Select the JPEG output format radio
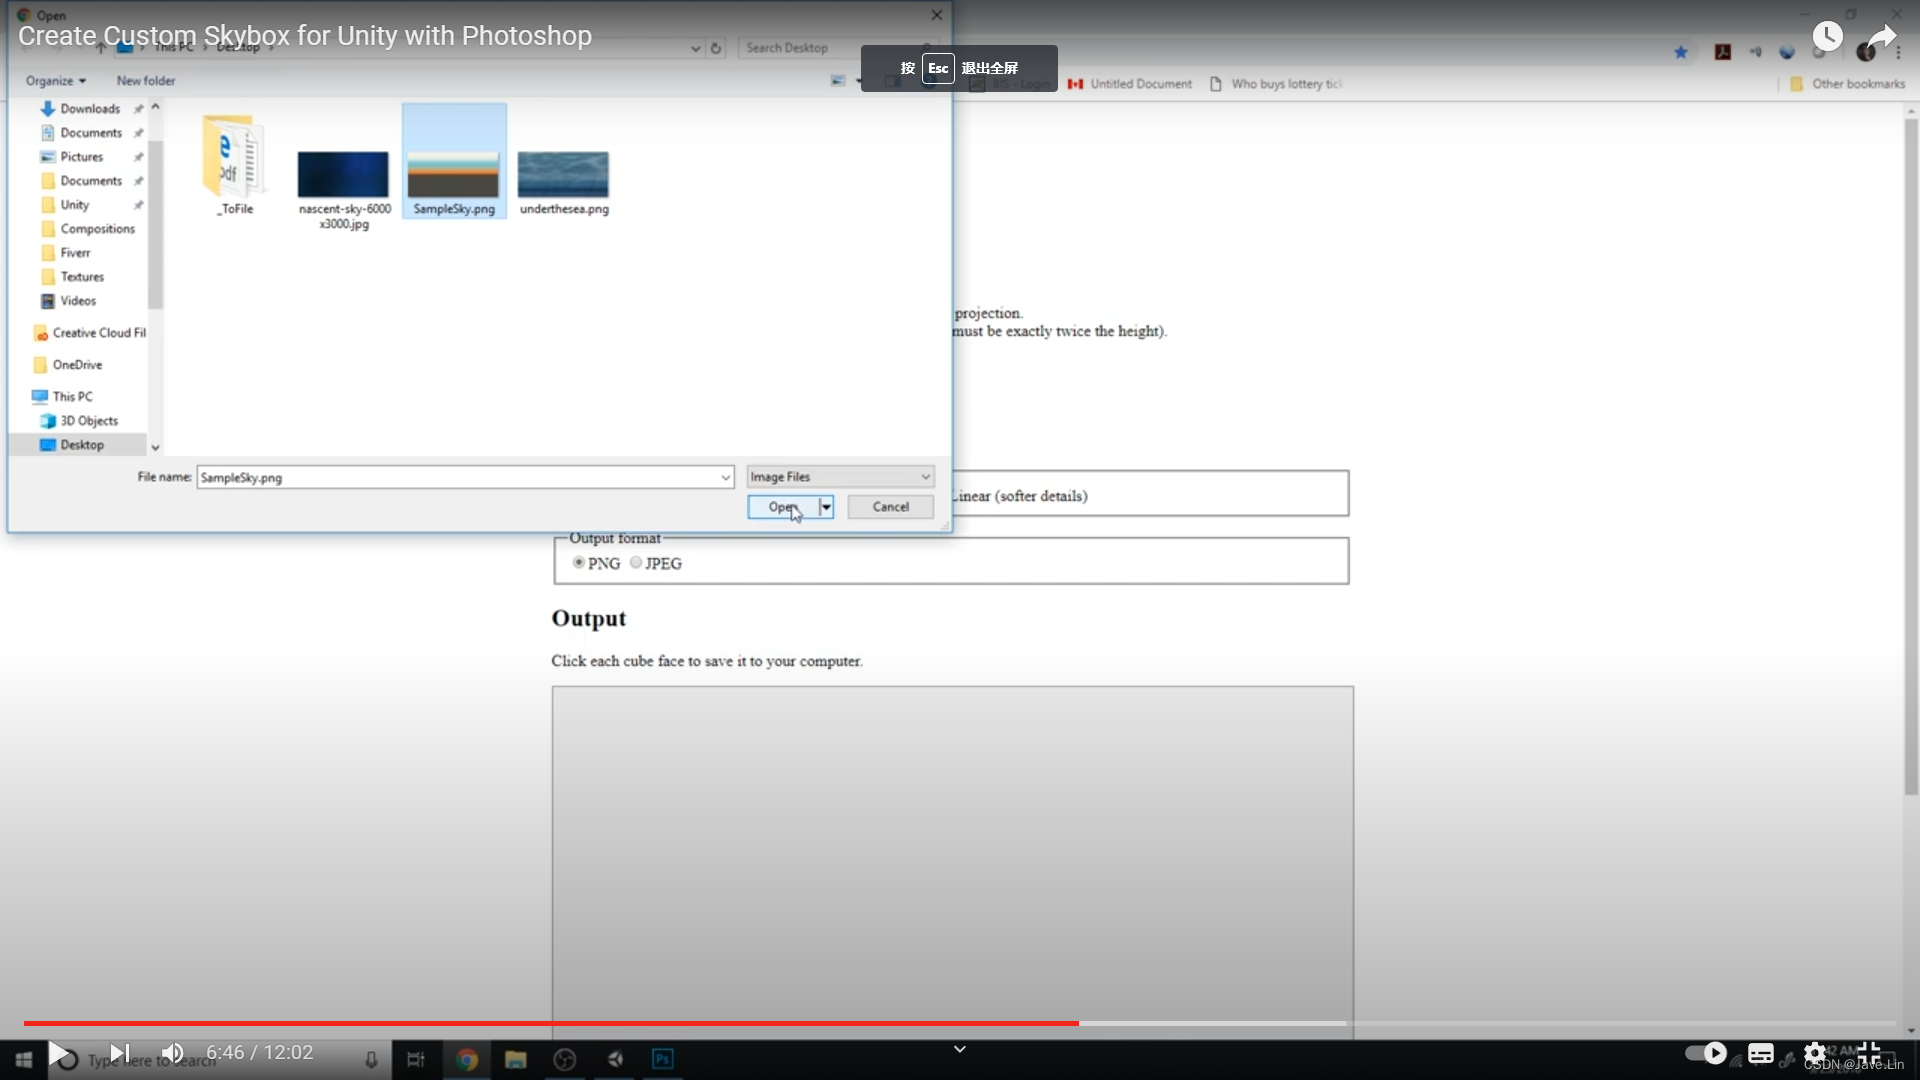 pyautogui.click(x=636, y=563)
